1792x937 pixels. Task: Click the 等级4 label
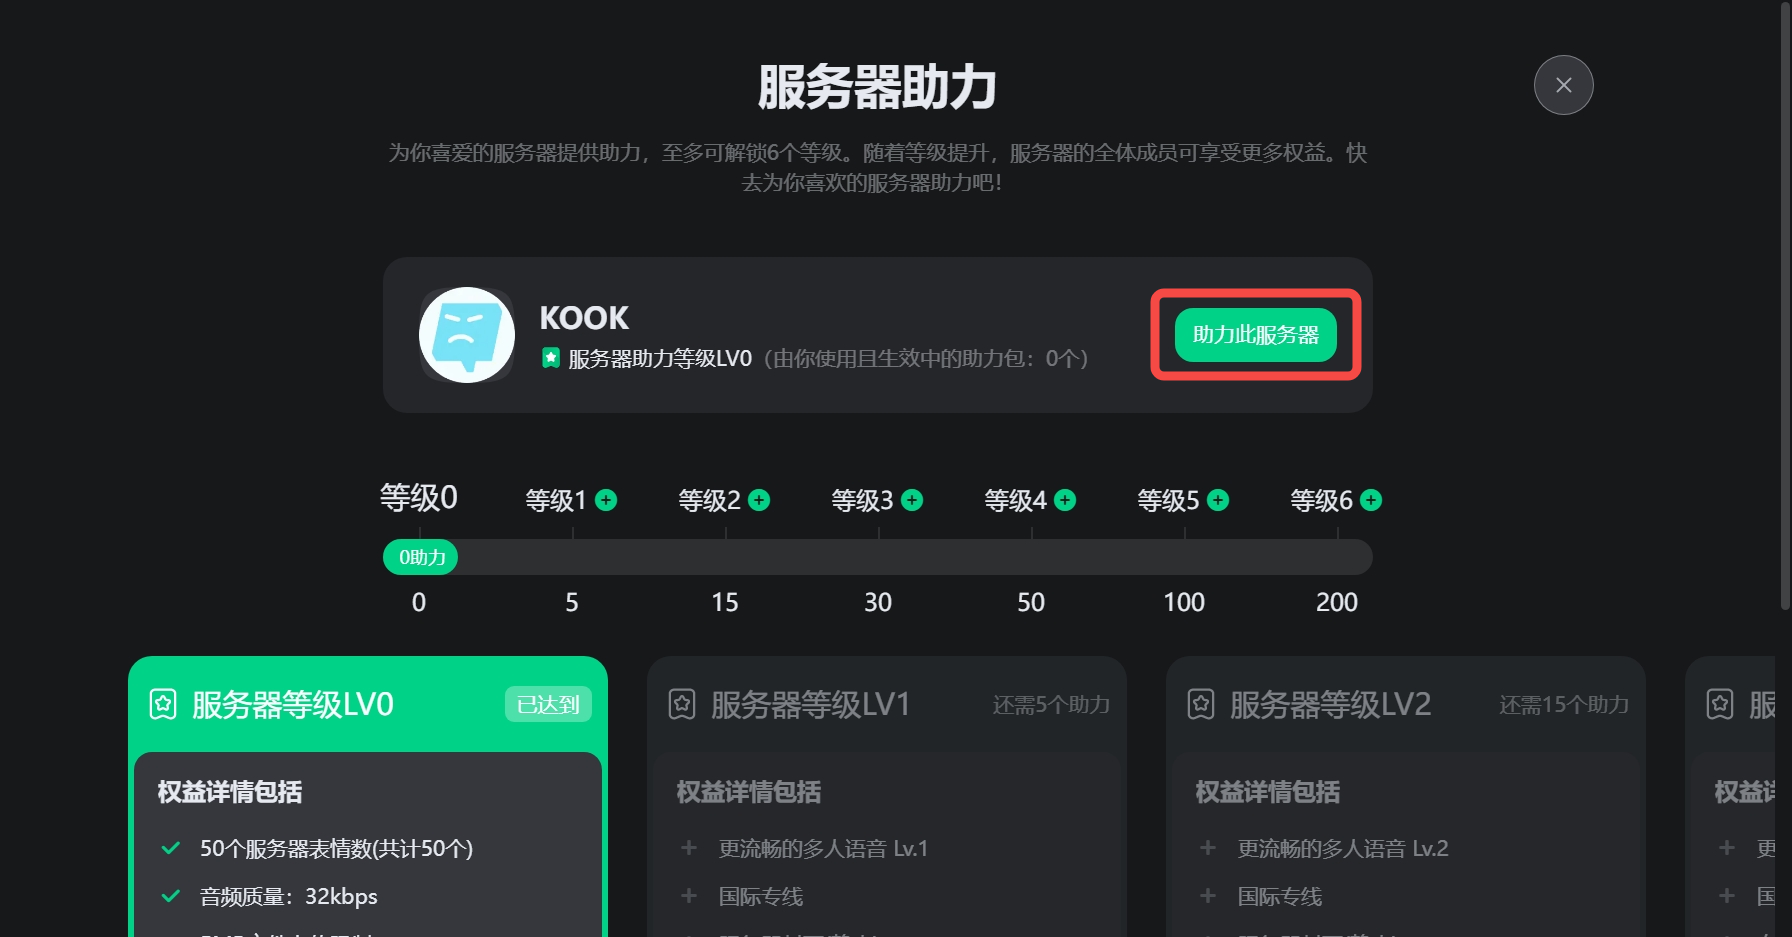[1015, 500]
